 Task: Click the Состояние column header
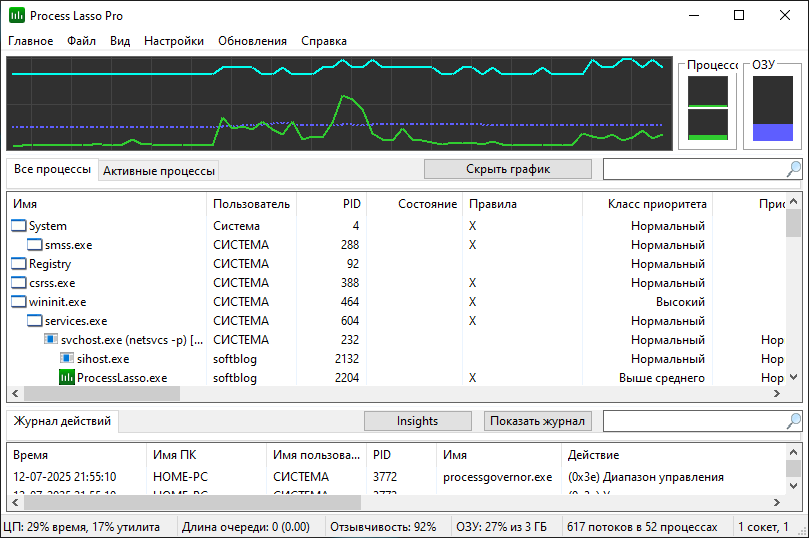pos(414,204)
